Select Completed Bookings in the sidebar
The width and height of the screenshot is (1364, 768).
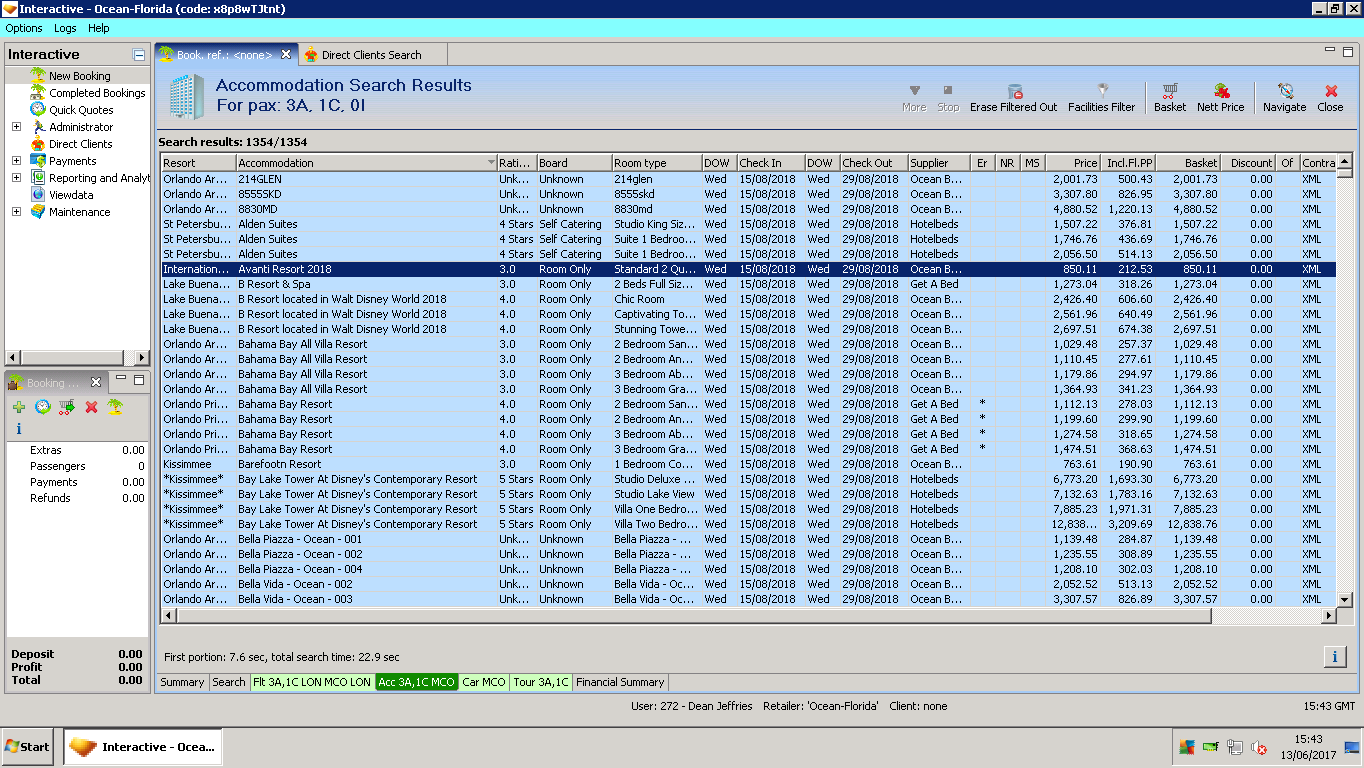pos(97,93)
